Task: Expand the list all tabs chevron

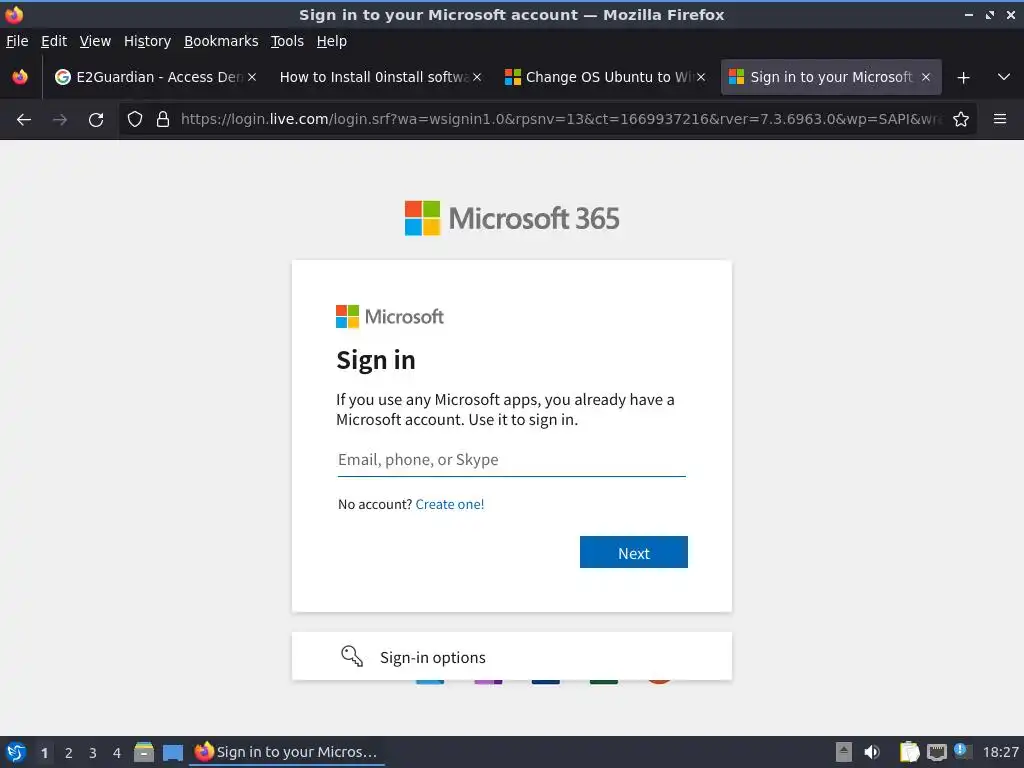Action: [1004, 77]
